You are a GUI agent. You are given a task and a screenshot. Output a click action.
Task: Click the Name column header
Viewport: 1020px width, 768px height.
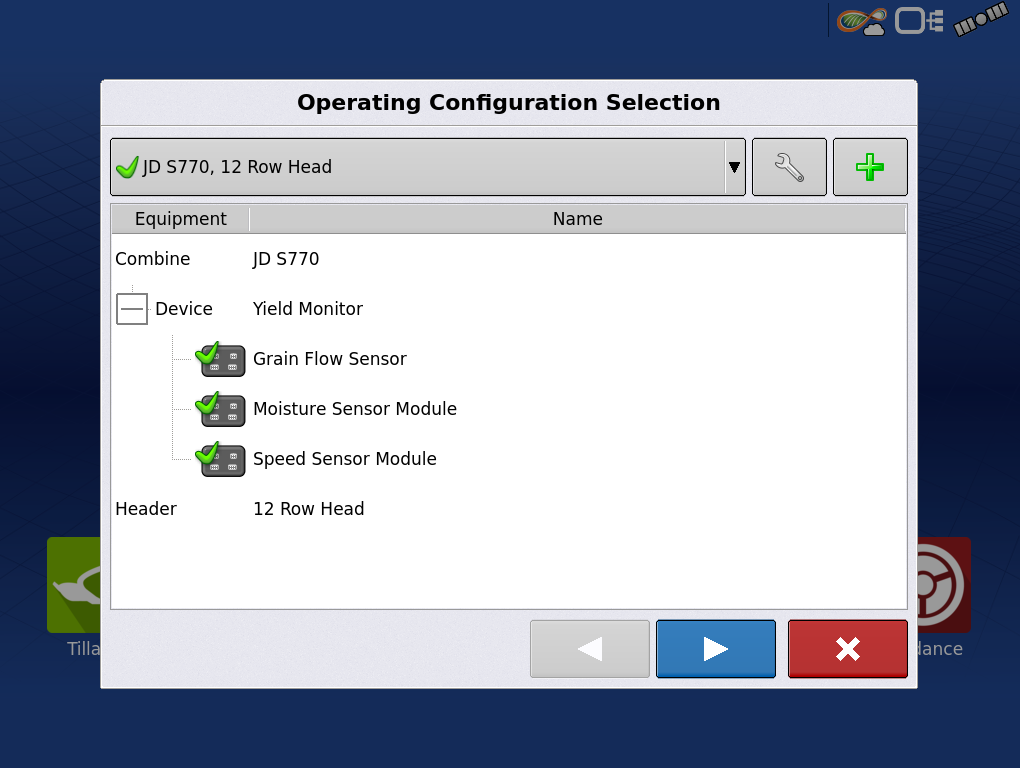pos(578,219)
